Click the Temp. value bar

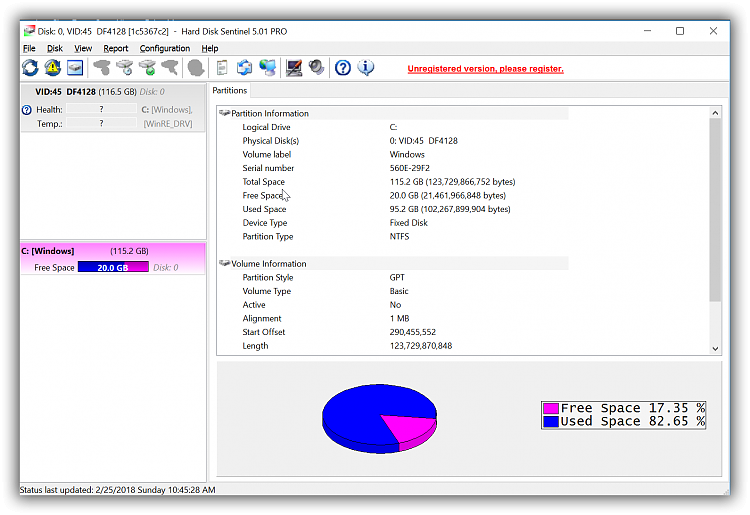click(101, 123)
